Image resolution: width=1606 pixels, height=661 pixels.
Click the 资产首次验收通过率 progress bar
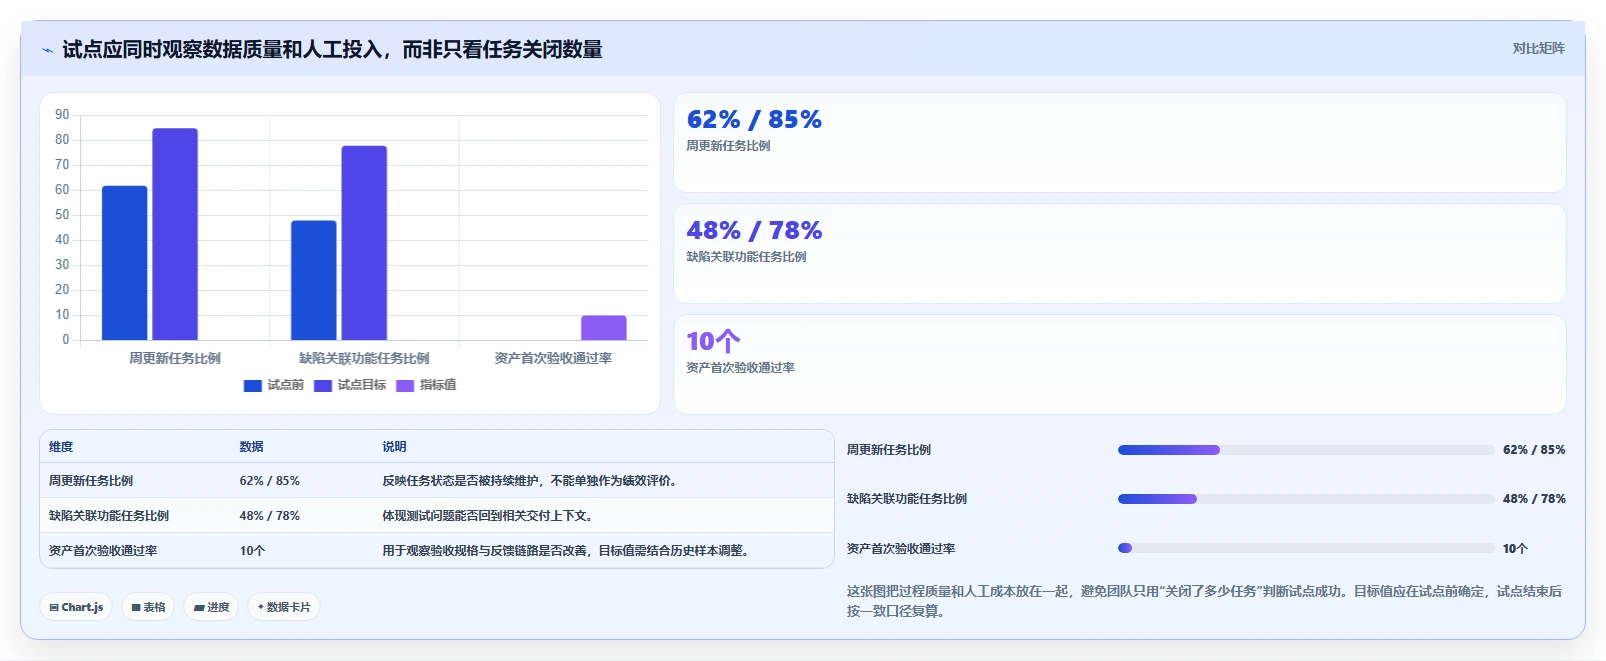[1306, 548]
